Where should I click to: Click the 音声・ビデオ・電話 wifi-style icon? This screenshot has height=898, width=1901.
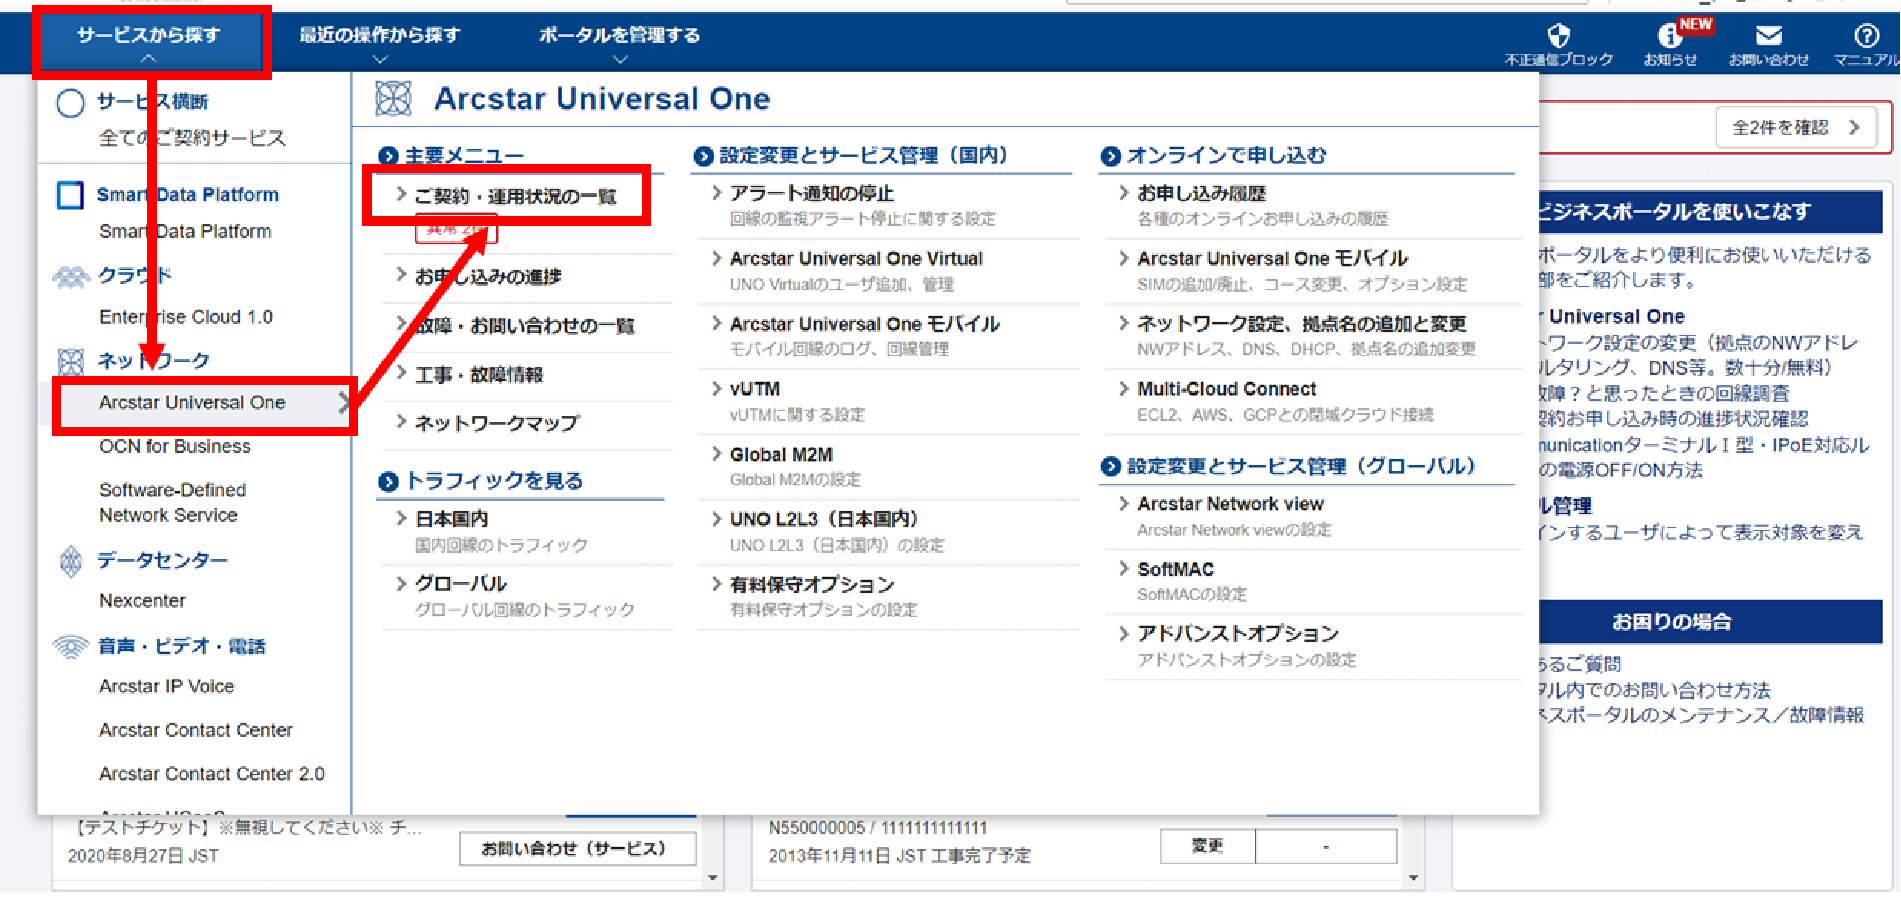pos(70,647)
